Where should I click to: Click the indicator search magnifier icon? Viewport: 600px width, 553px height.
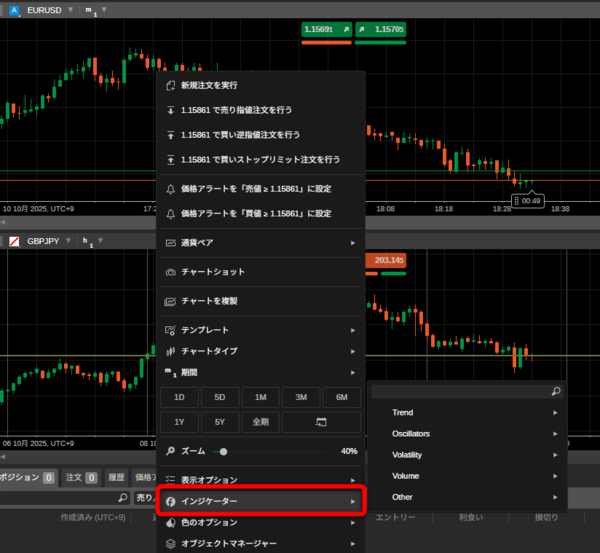pyautogui.click(x=556, y=391)
